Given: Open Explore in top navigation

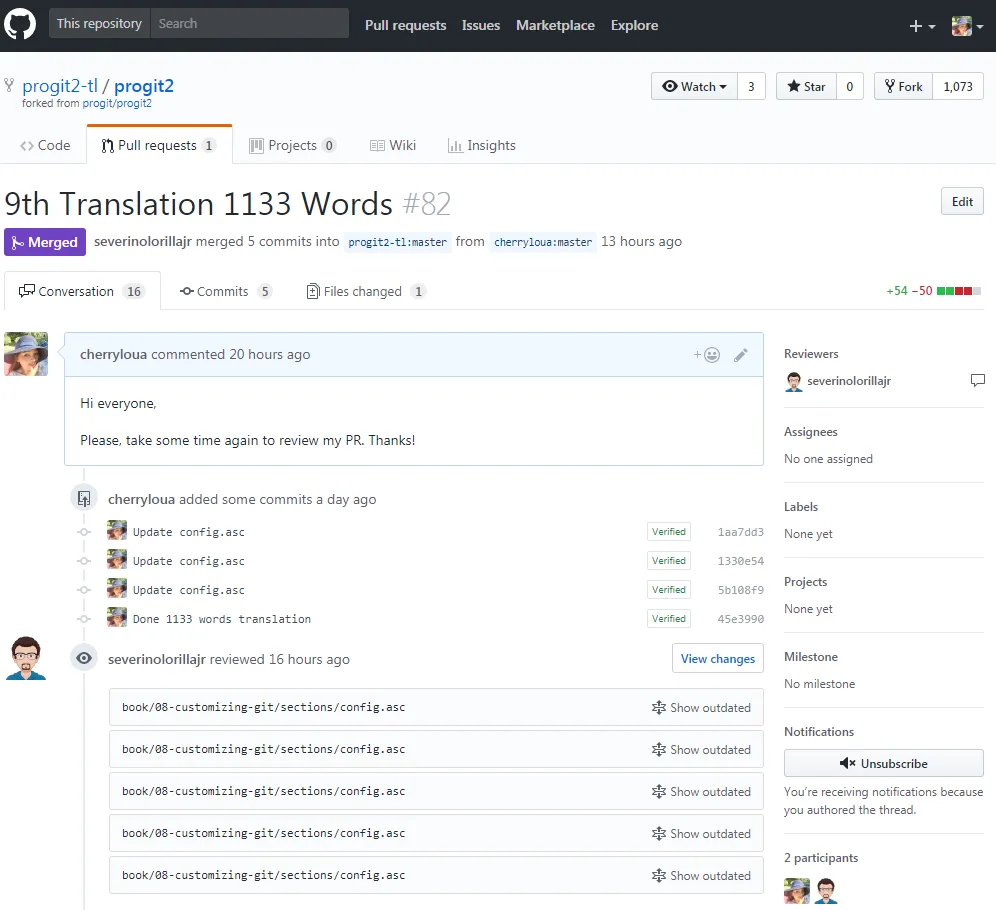Looking at the screenshot, I should [635, 25].
